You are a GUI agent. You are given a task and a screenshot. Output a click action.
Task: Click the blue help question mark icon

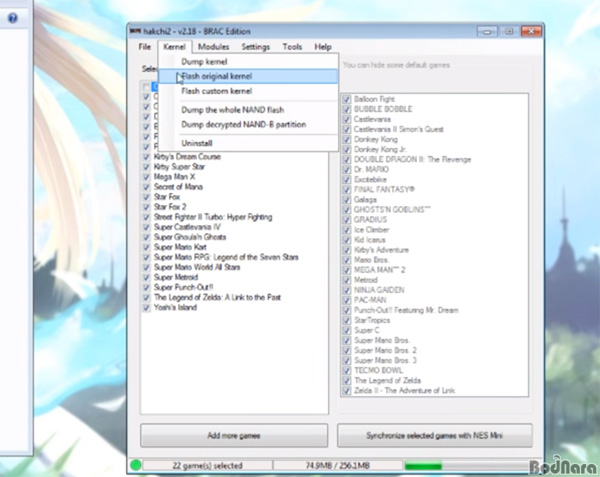click(x=13, y=18)
